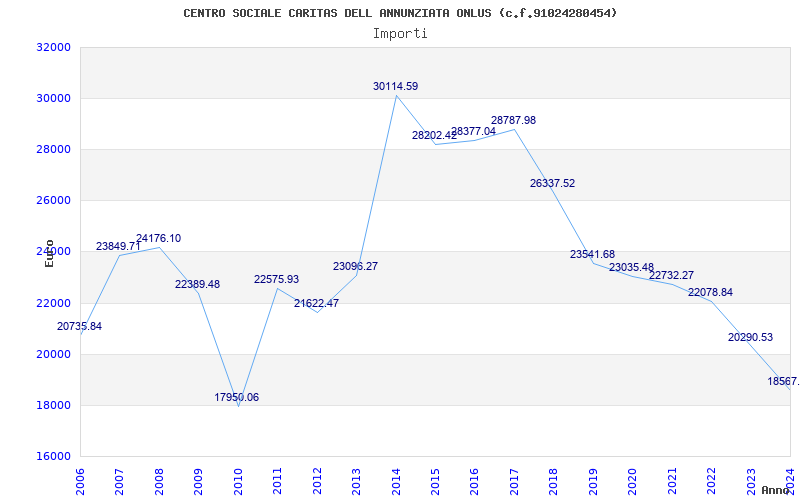Click x-axis year 2012
This screenshot has height=500, width=800.
317,481
